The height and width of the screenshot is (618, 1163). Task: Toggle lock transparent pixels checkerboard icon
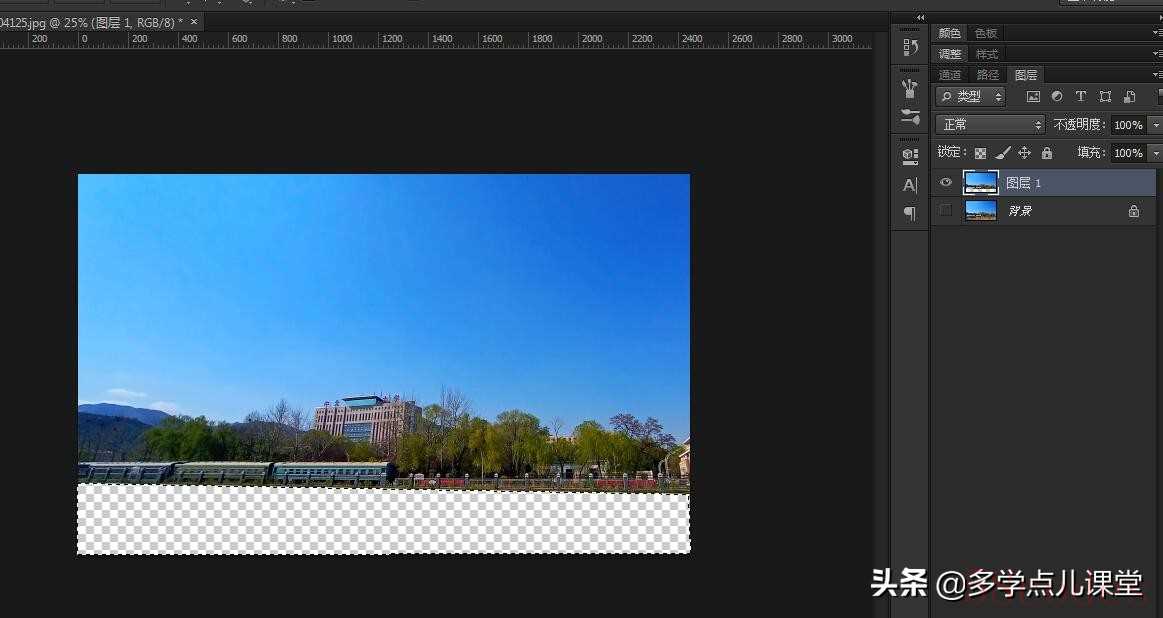coord(981,153)
